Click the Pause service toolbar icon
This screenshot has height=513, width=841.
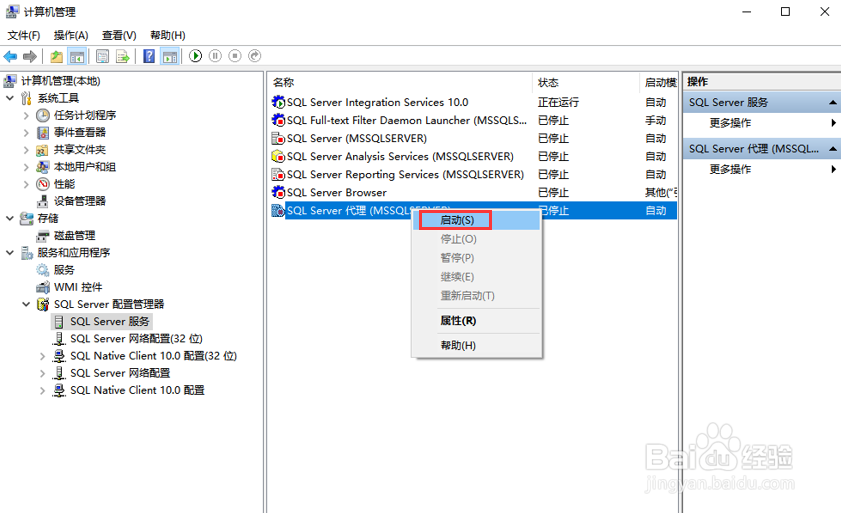215,56
